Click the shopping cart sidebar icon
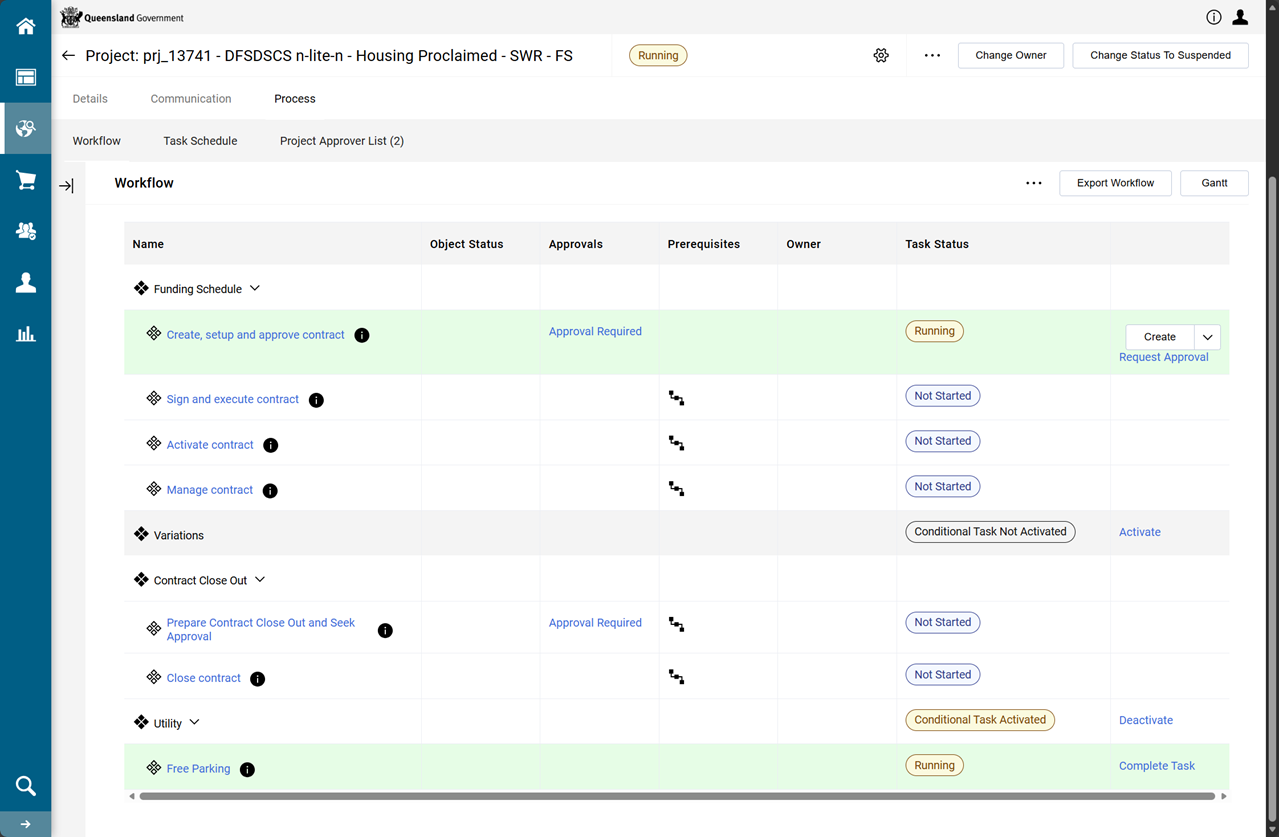This screenshot has width=1279, height=837. click(x=26, y=180)
